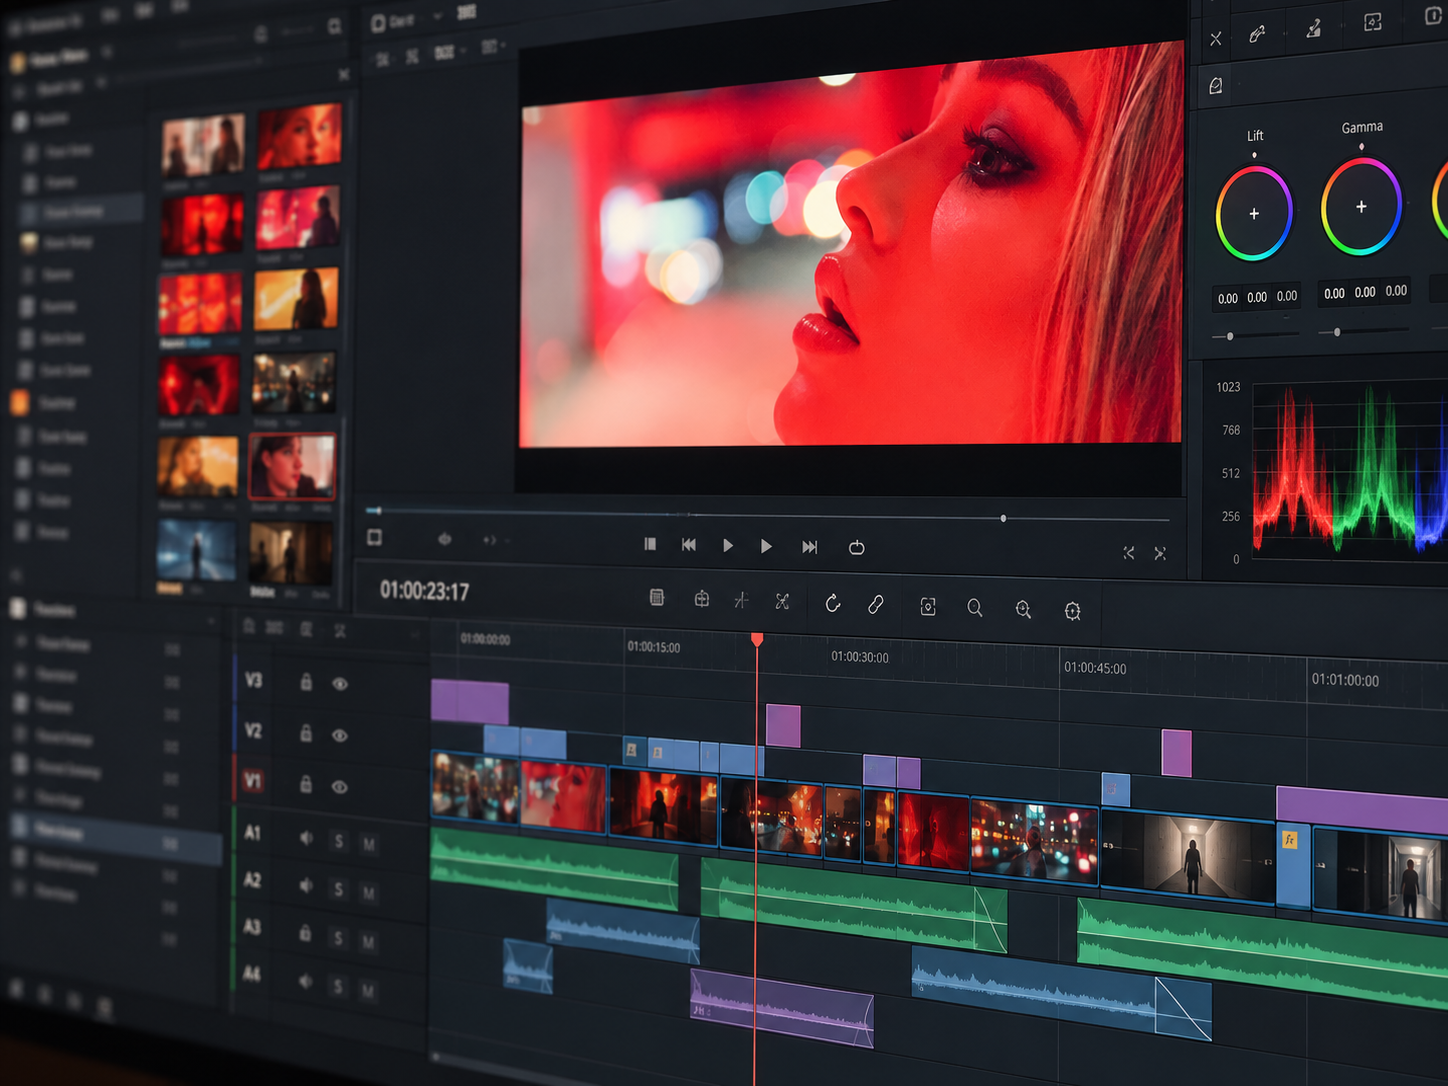Image resolution: width=1448 pixels, height=1086 pixels.
Task: Select the stamp-shaped tool beside the eyedropper
Action: tap(1314, 28)
